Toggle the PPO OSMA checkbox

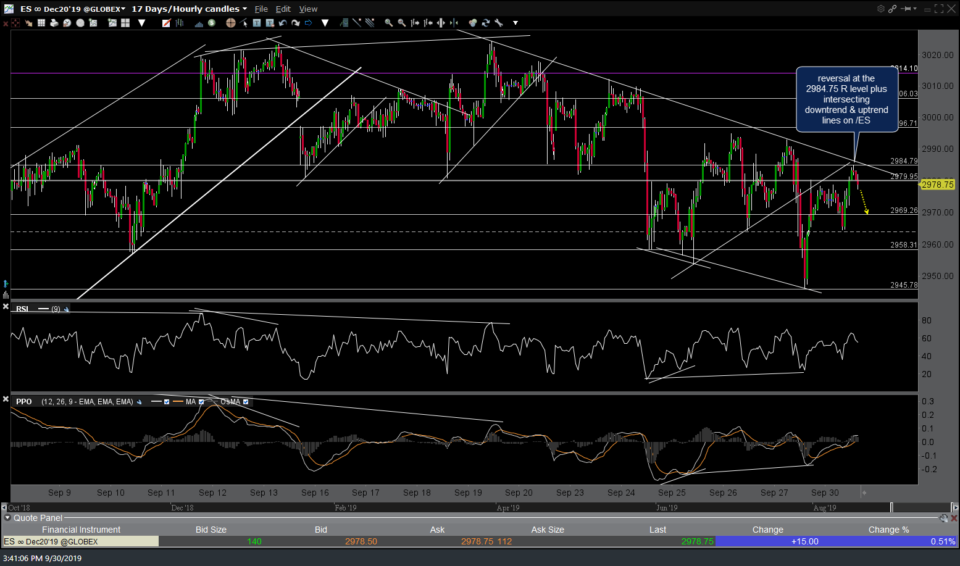click(246, 402)
